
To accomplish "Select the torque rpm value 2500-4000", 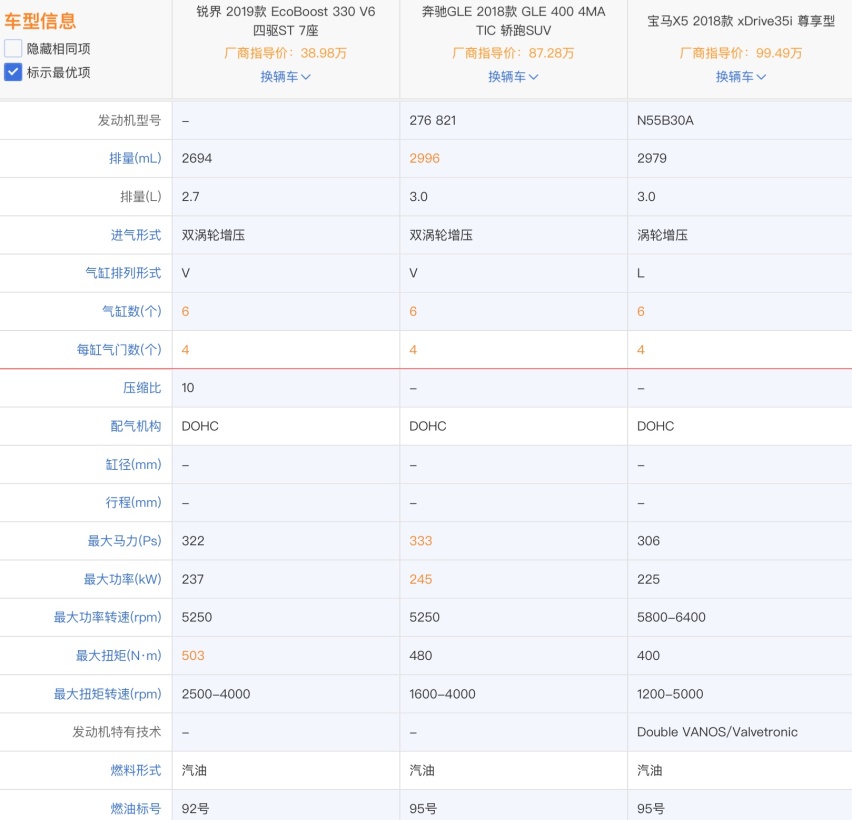I will point(216,693).
